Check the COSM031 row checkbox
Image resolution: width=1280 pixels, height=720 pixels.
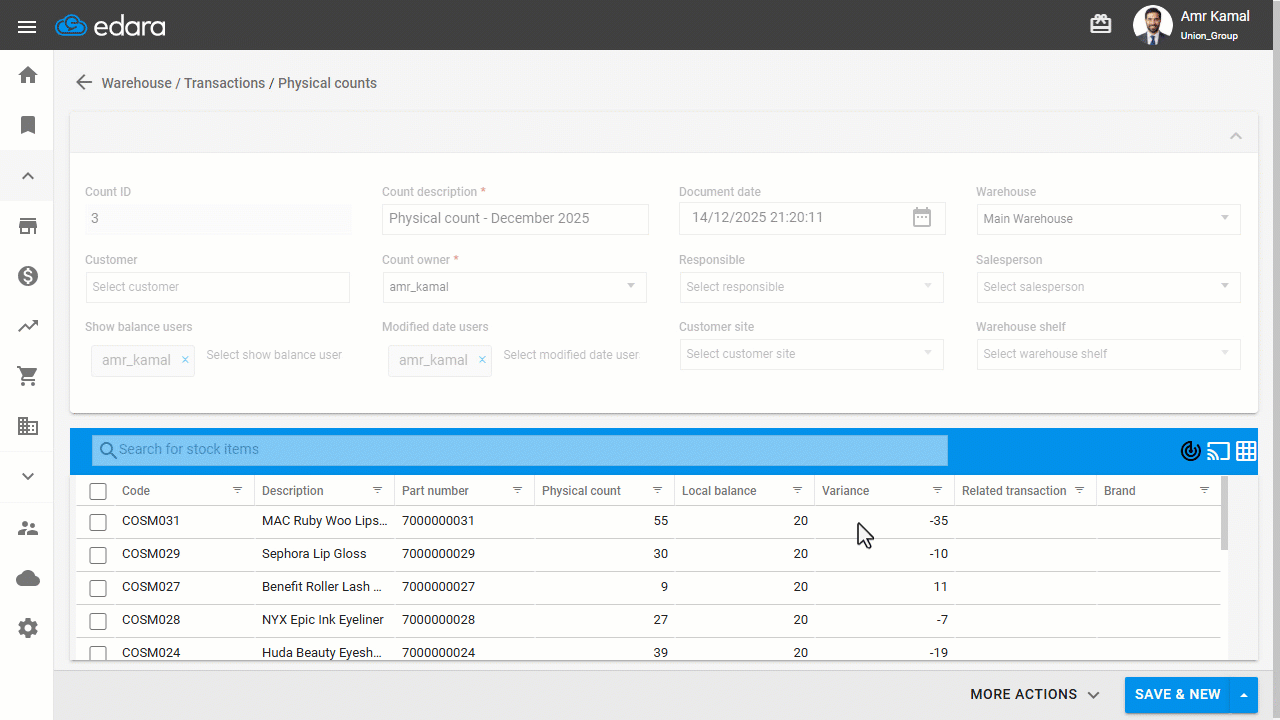[98, 522]
